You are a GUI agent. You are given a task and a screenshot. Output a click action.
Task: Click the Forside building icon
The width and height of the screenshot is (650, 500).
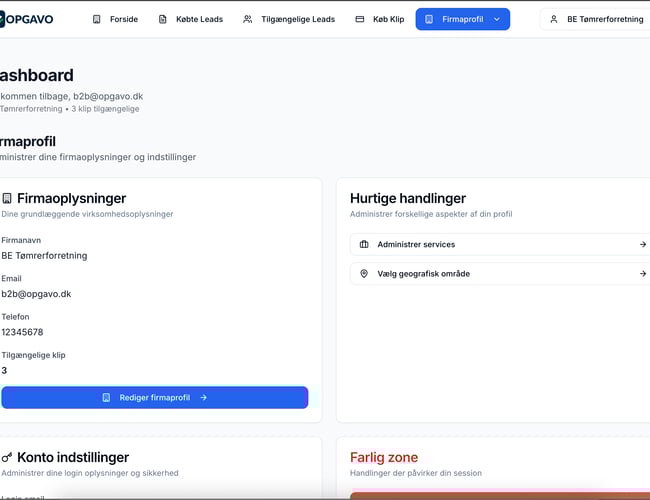97,19
